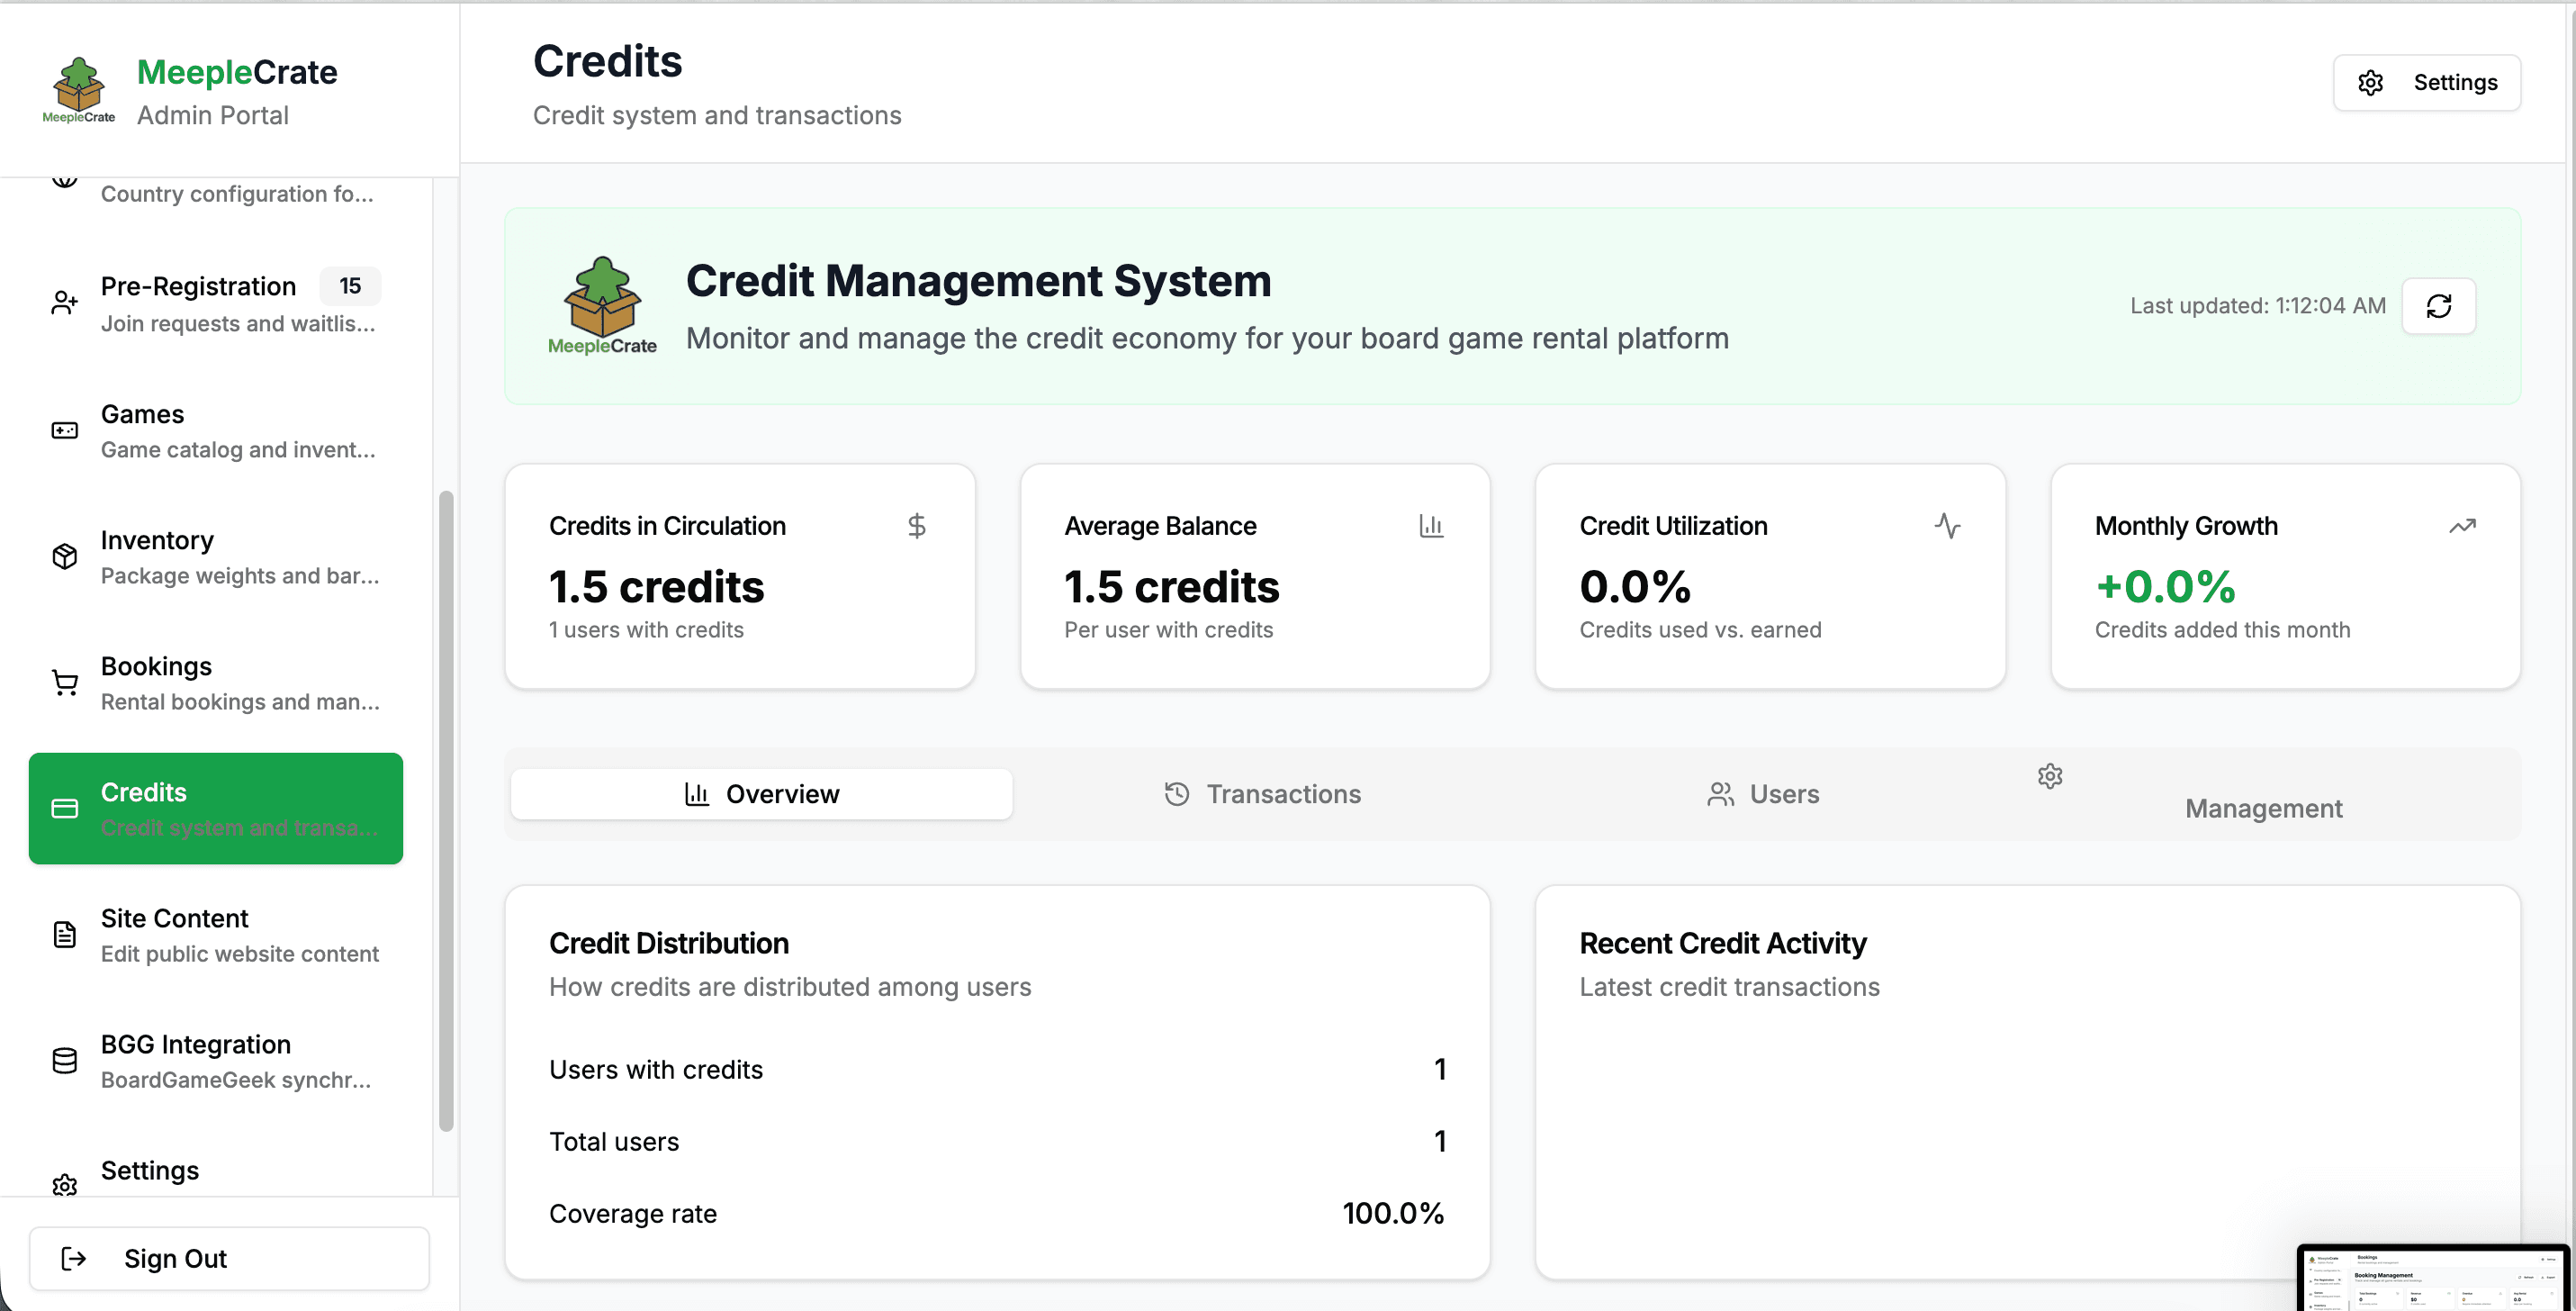Click 'Last updated: 1:12:04 AM' text
This screenshot has height=1311, width=2576.
pos(2257,306)
